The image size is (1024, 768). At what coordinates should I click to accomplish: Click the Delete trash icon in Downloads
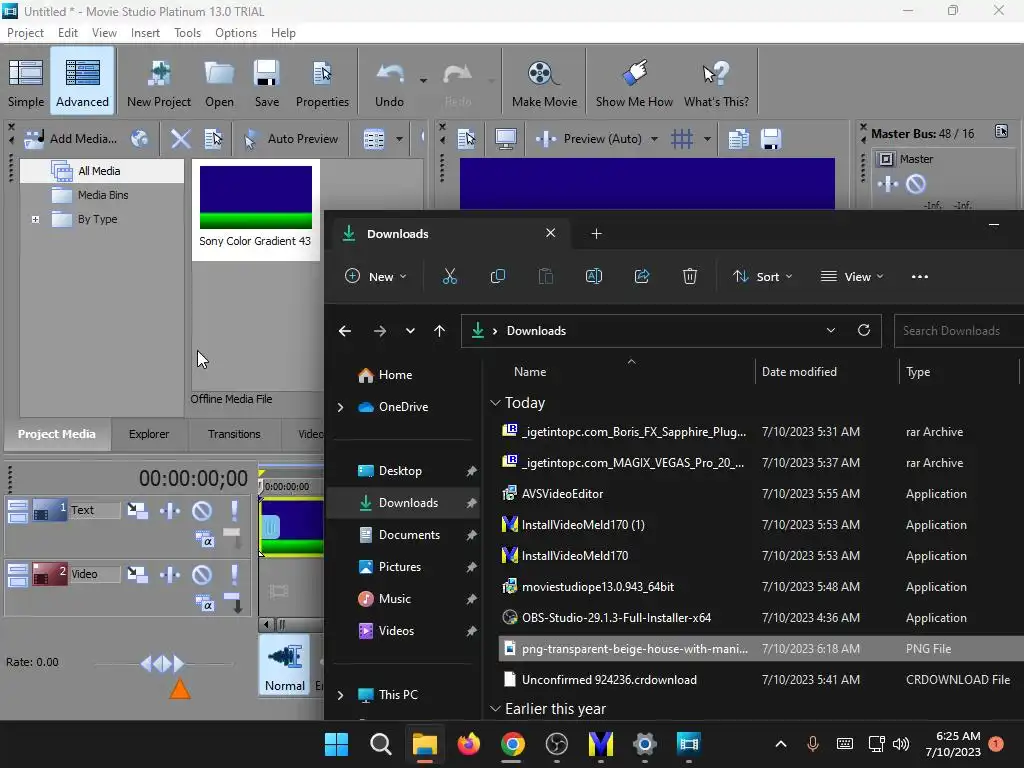pos(690,276)
